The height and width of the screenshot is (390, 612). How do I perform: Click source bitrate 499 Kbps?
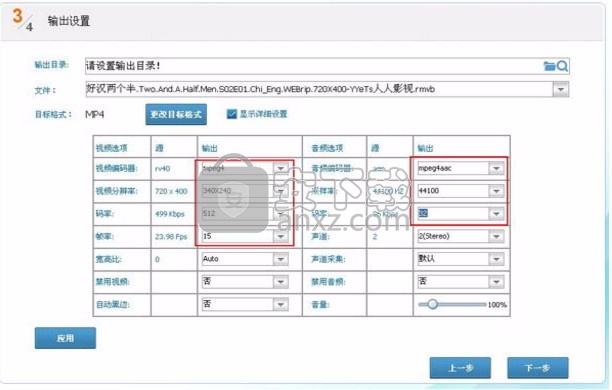coord(169,214)
